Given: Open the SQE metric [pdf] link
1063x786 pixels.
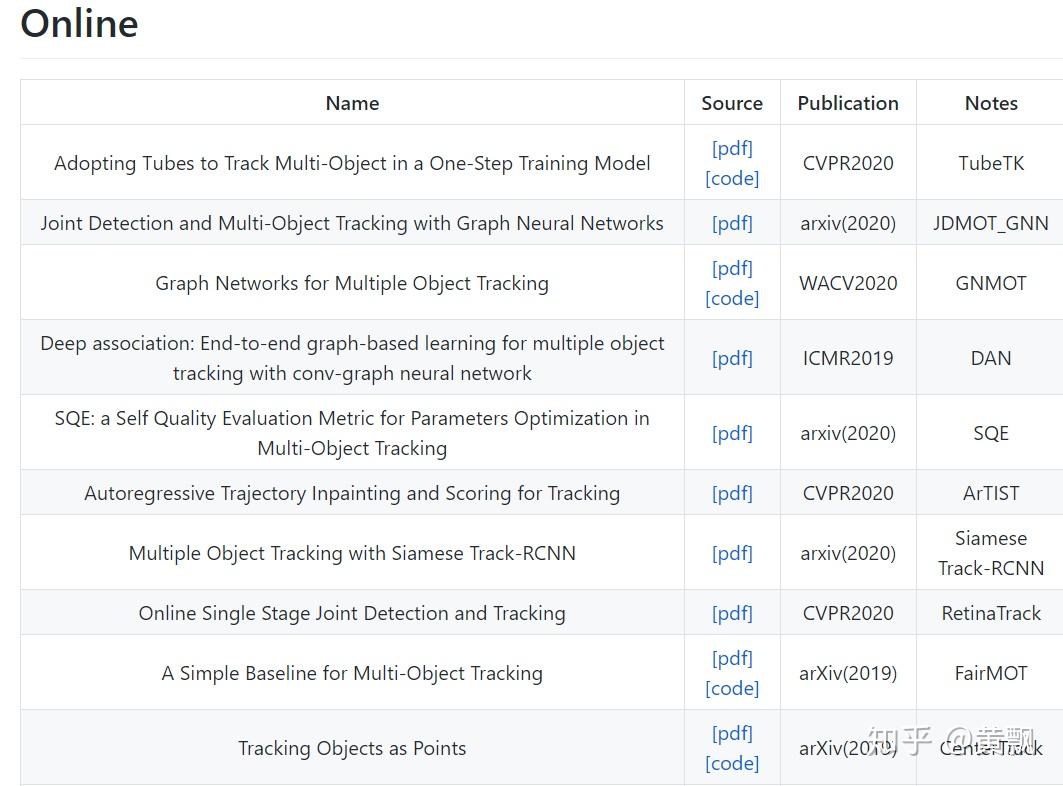Looking at the screenshot, I should (732, 433).
